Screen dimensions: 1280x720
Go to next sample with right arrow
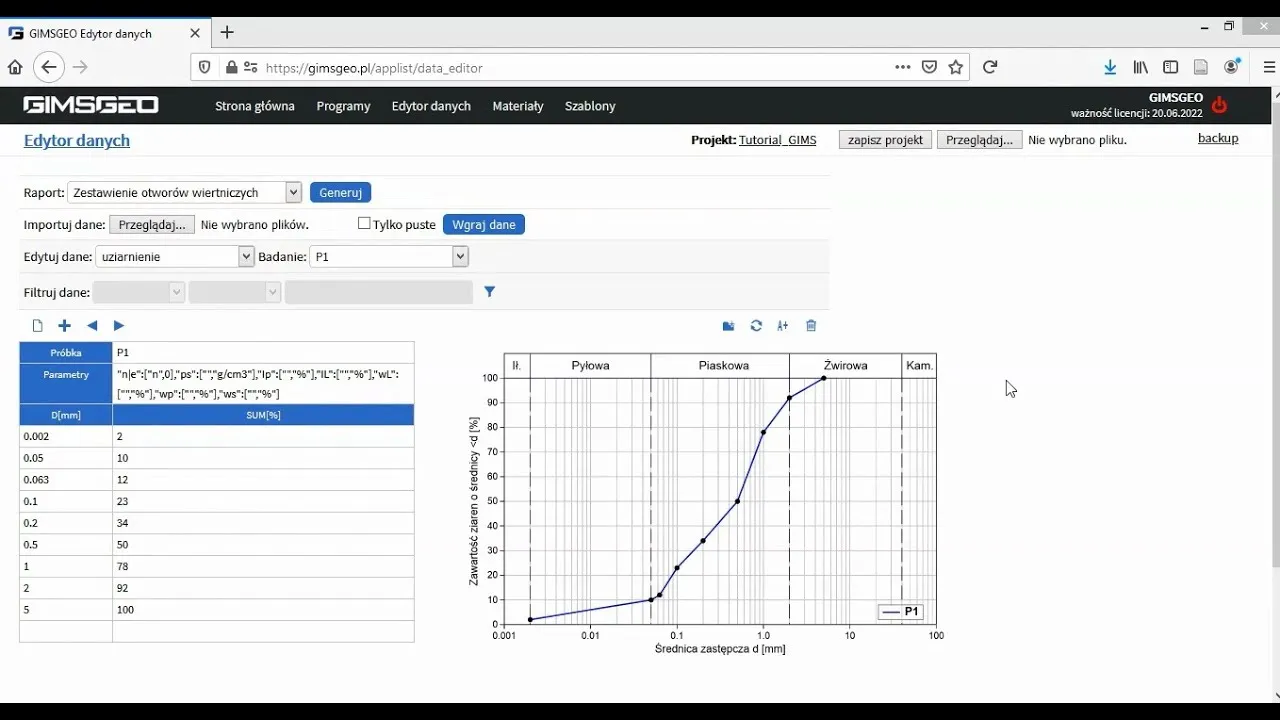point(119,326)
